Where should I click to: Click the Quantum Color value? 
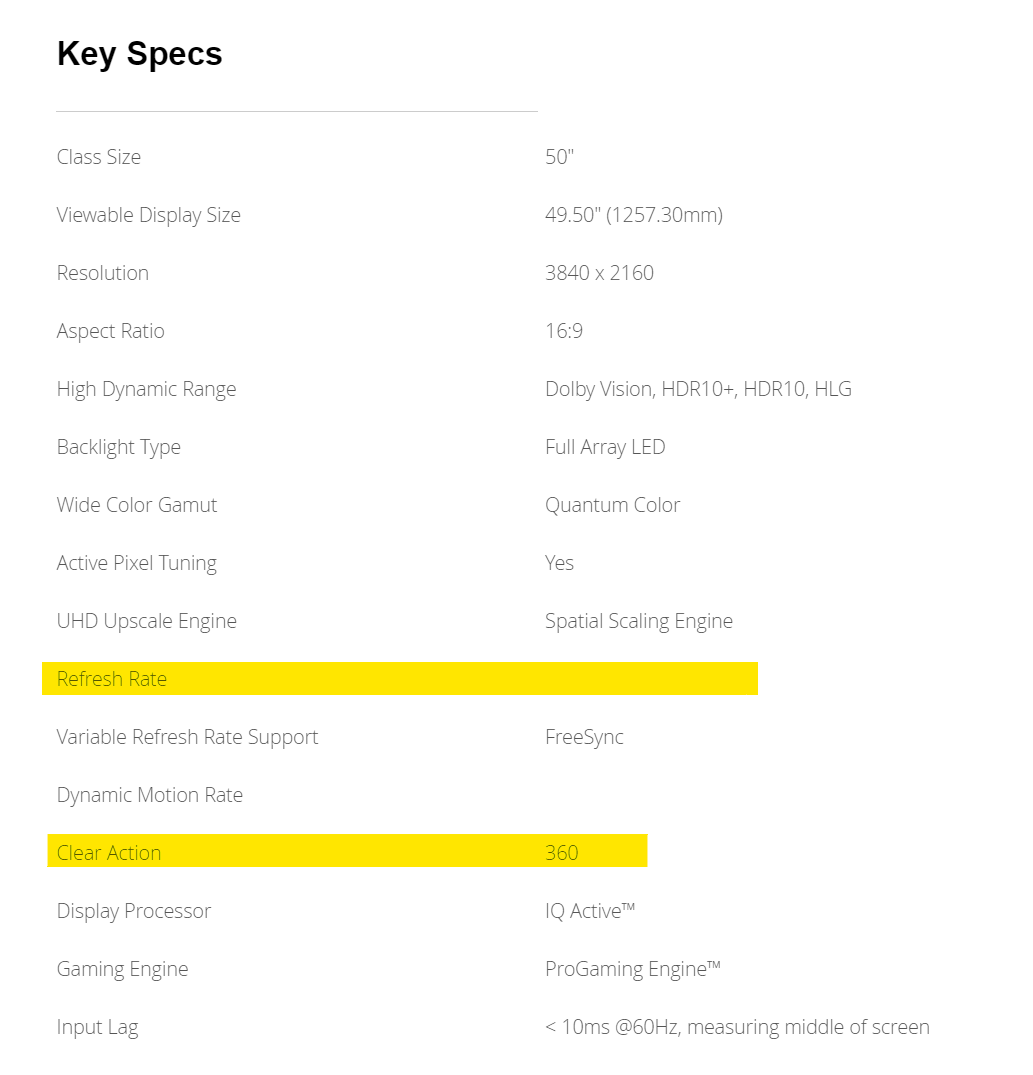[612, 505]
